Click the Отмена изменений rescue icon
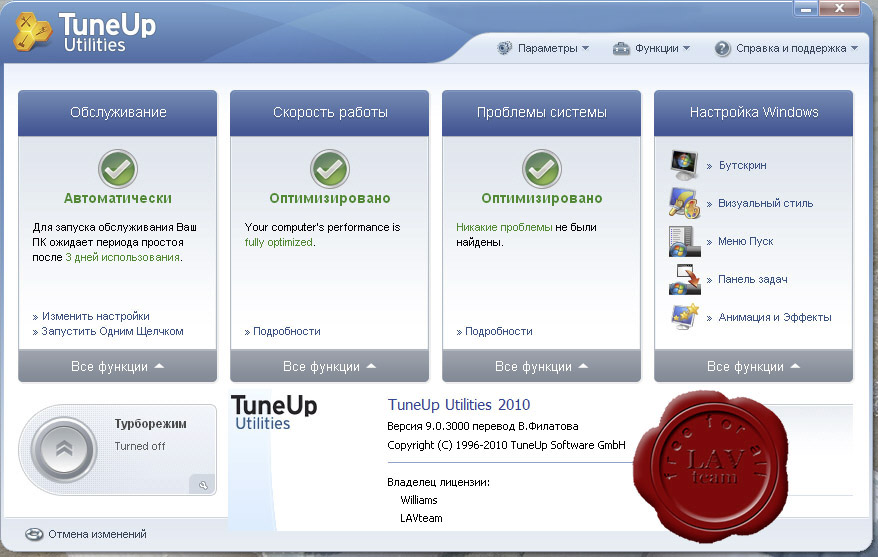878x557 pixels. (x=34, y=534)
